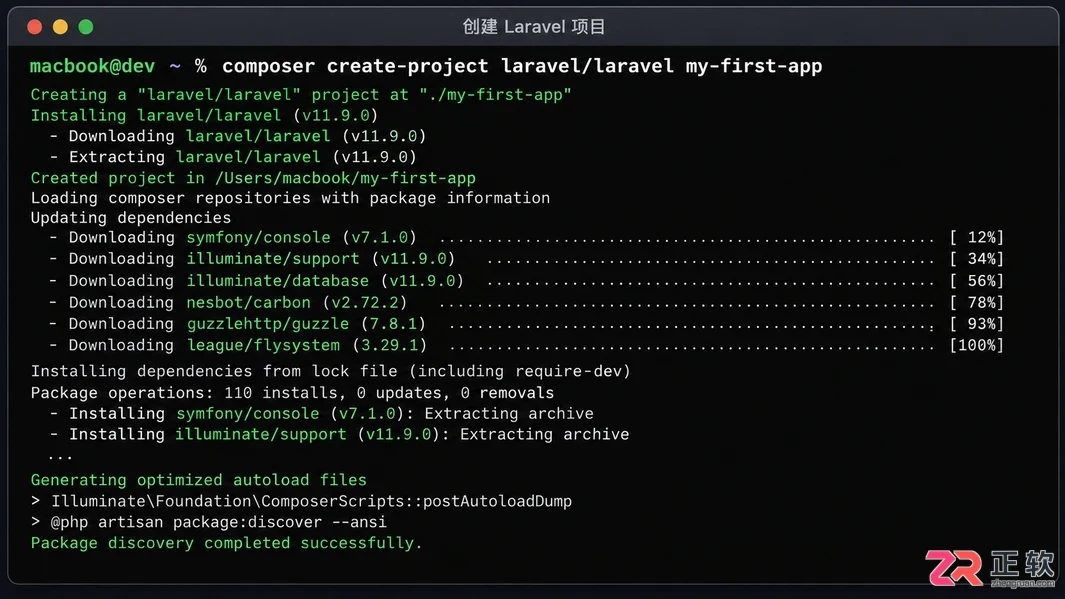This screenshot has height=599, width=1065.
Task: Click the line 'Creating a "laravel/laravel" project'
Action: pos(301,94)
